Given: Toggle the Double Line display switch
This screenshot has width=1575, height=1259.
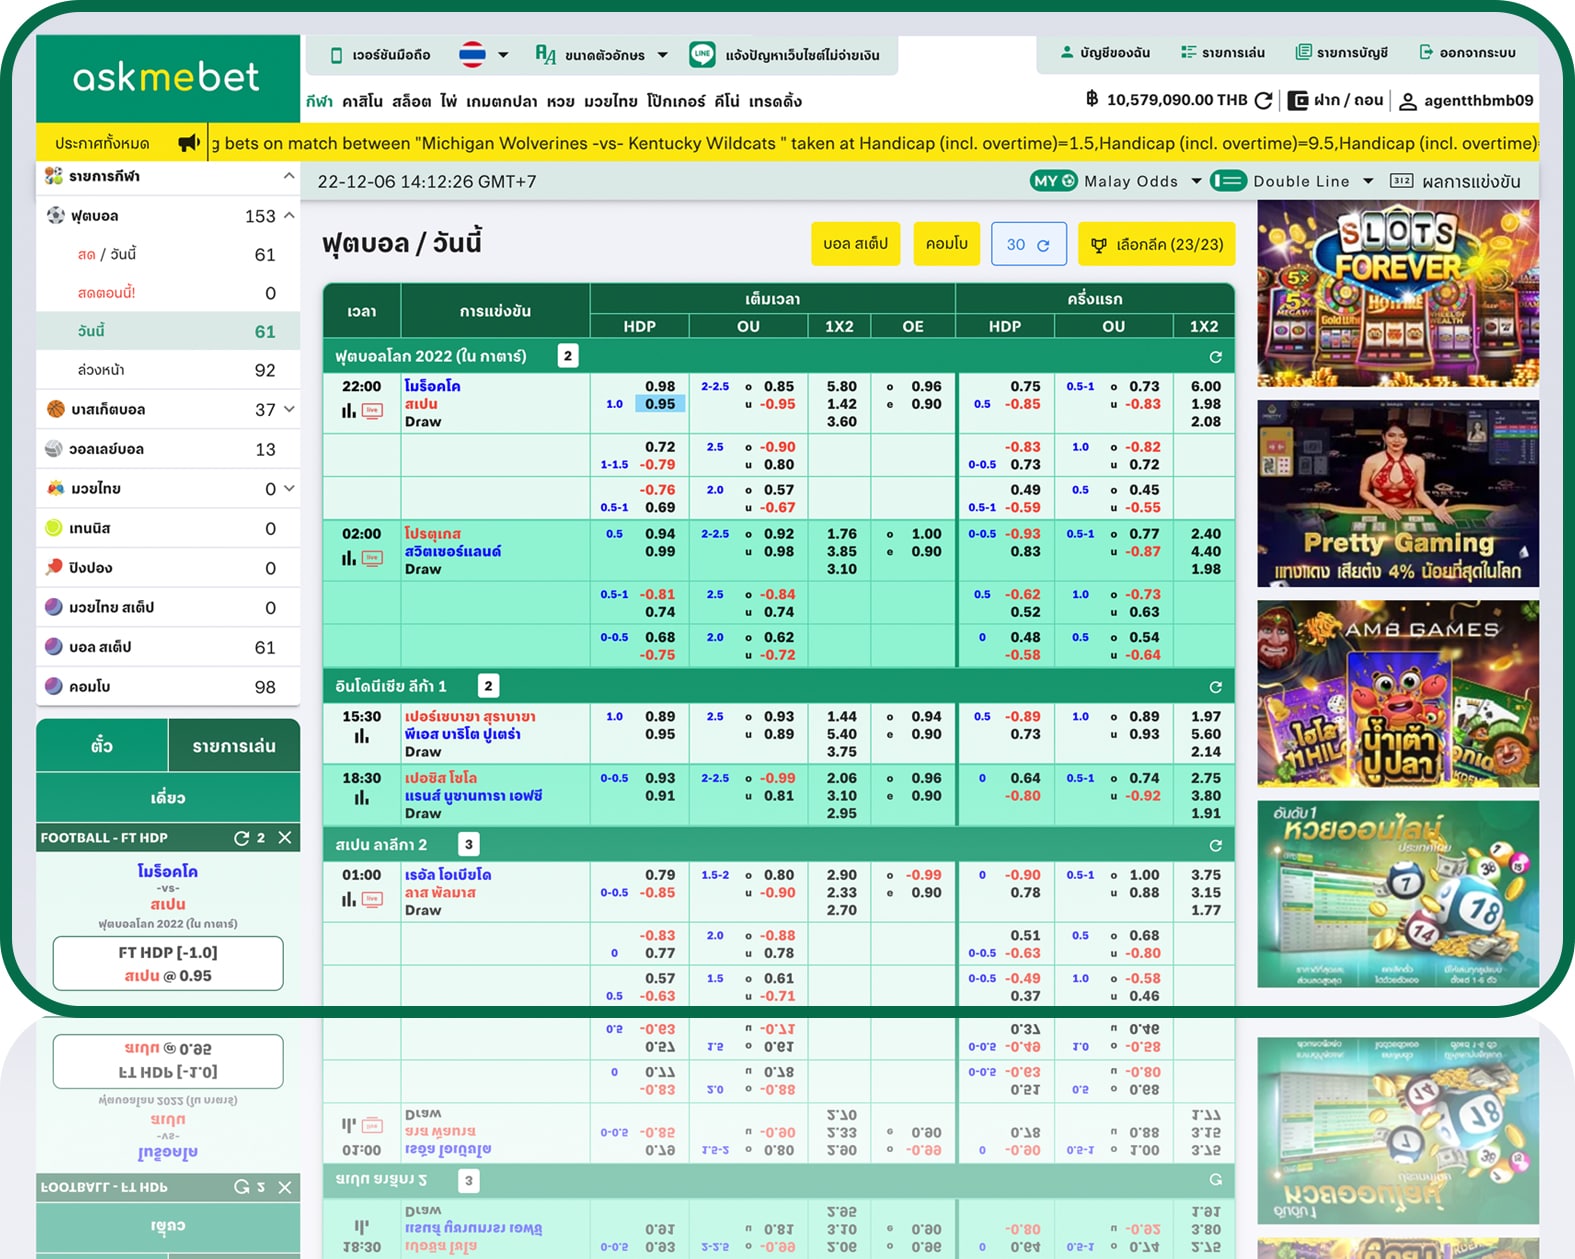Looking at the screenshot, I should click(1227, 181).
